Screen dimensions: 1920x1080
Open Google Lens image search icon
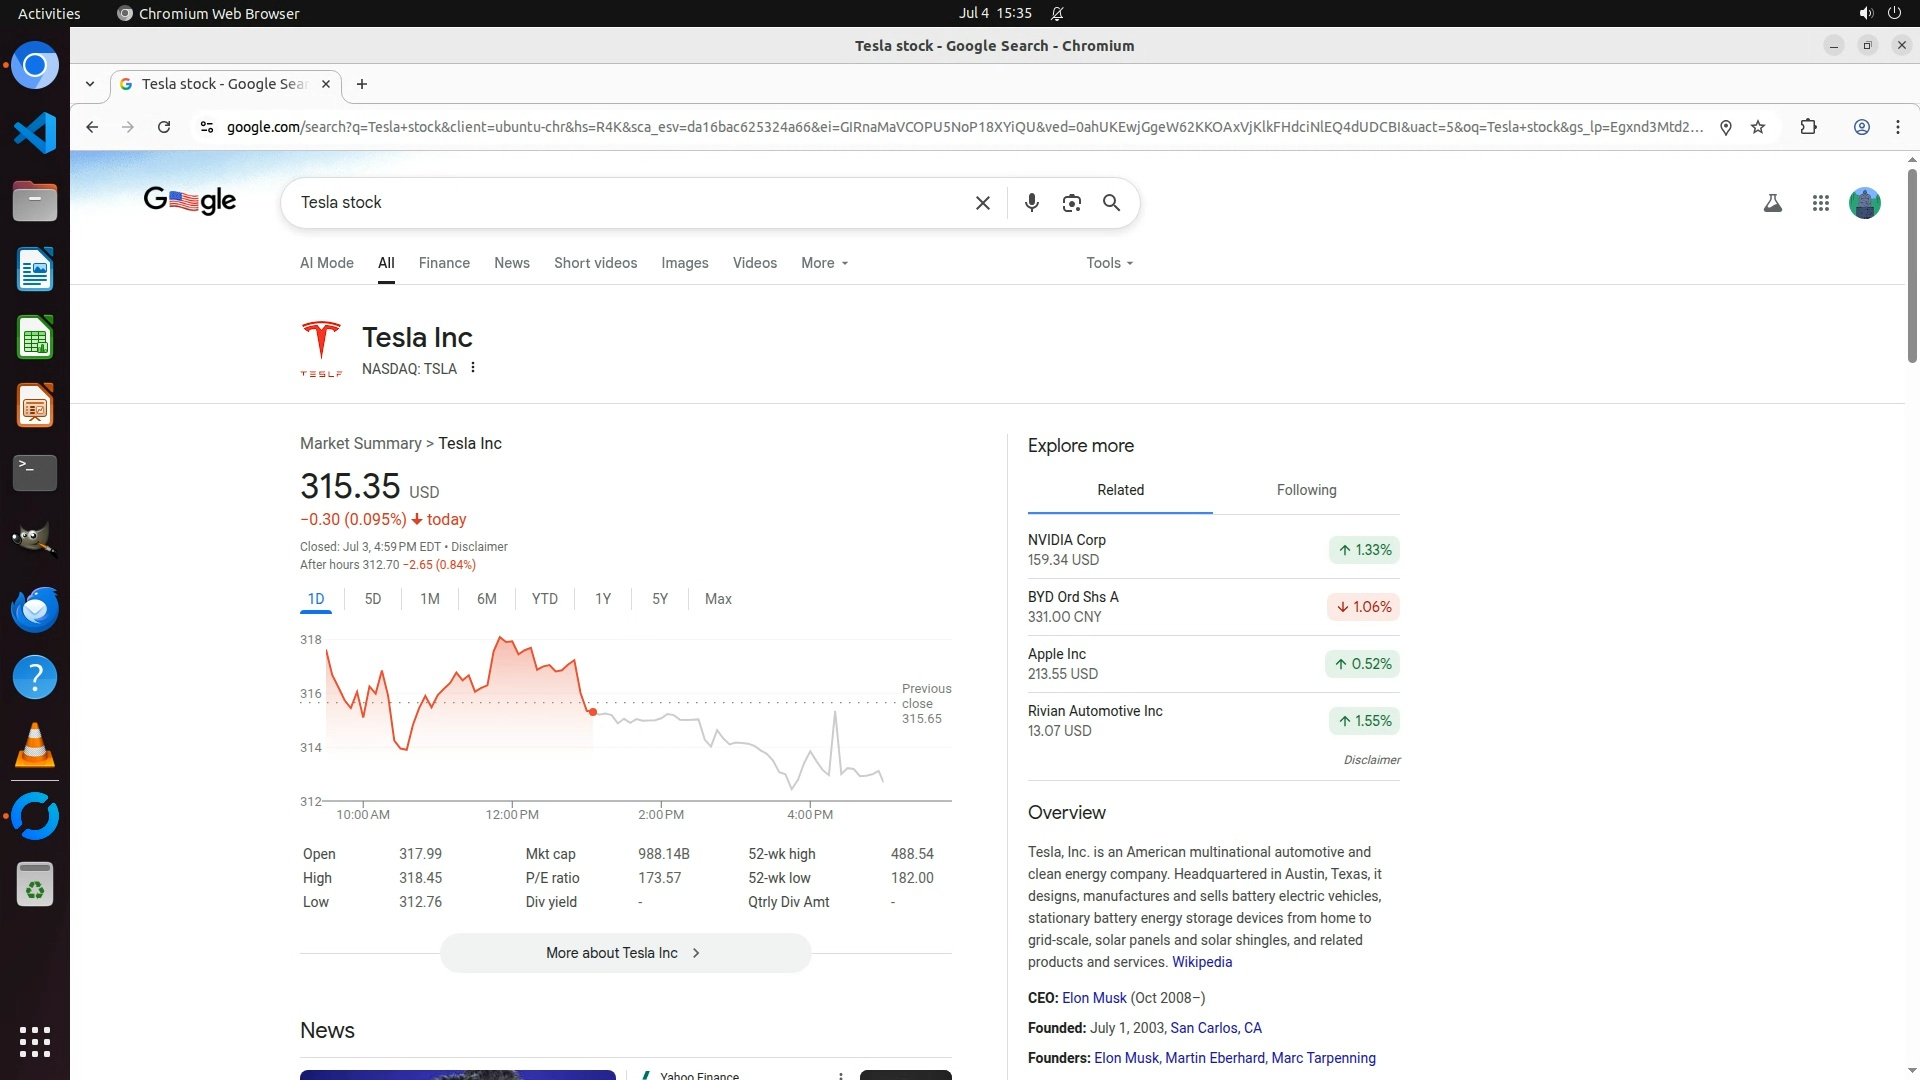pos(1072,203)
